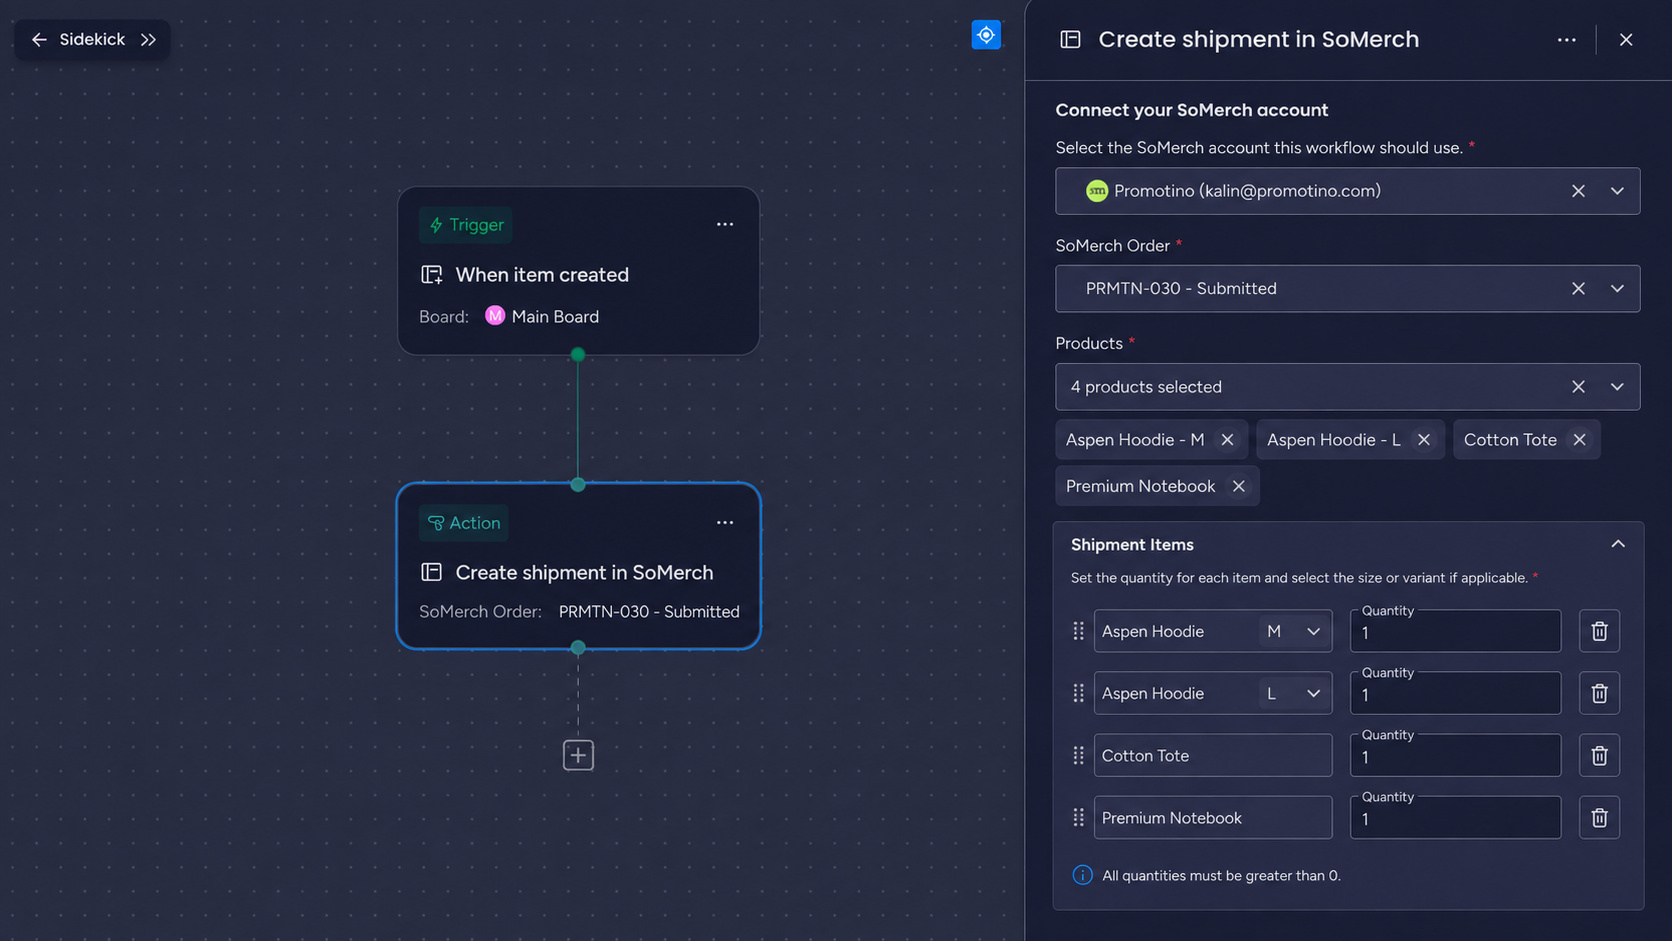Click the Main Board label in the trigger
Image resolution: width=1672 pixels, height=941 pixels.
[555, 316]
